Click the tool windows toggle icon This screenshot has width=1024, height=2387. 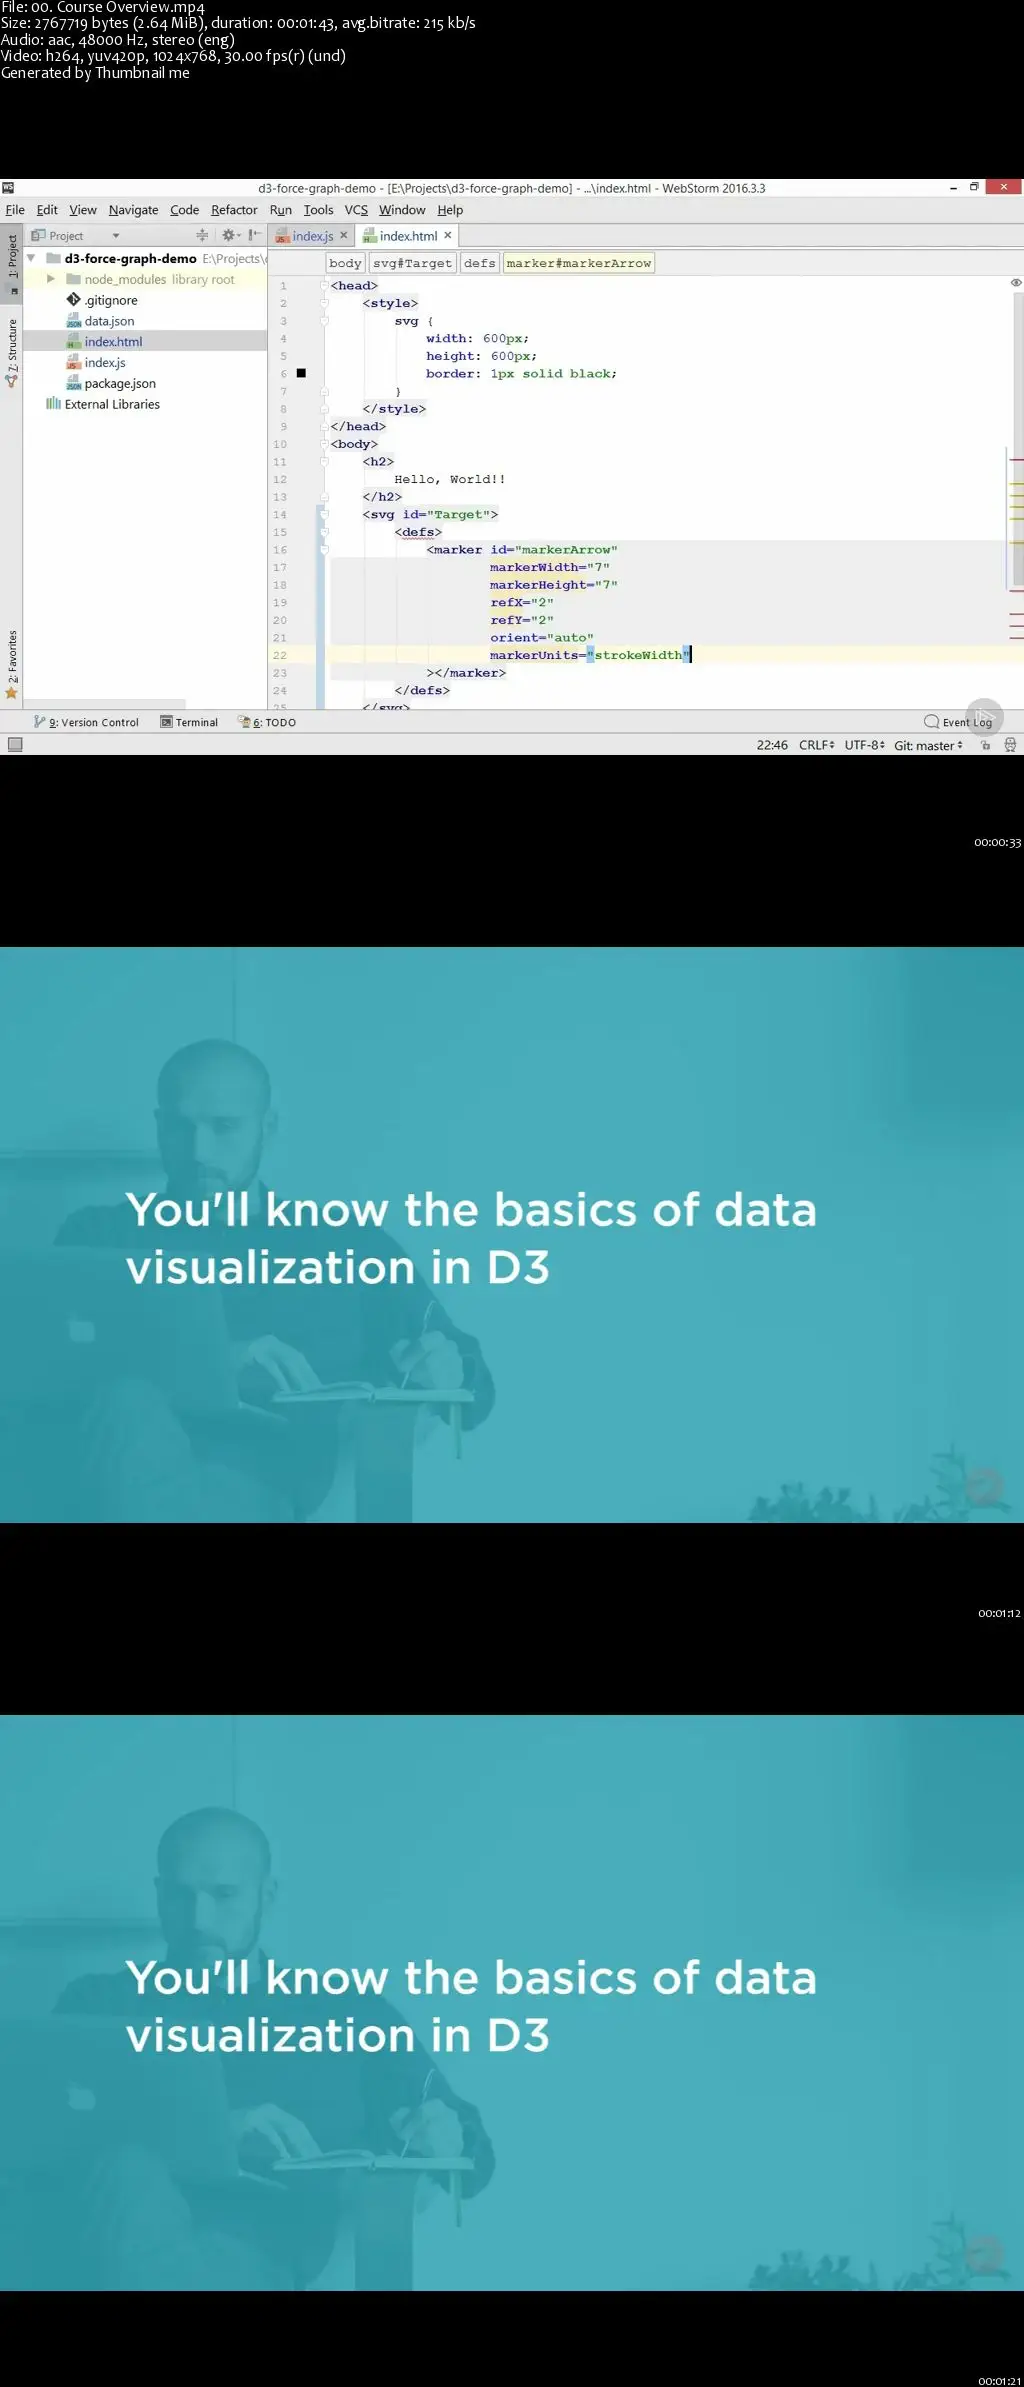[x=15, y=744]
